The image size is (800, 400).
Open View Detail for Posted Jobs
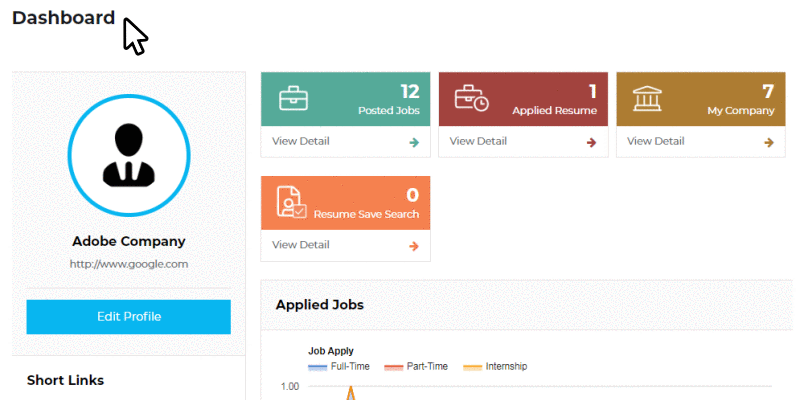(x=301, y=141)
